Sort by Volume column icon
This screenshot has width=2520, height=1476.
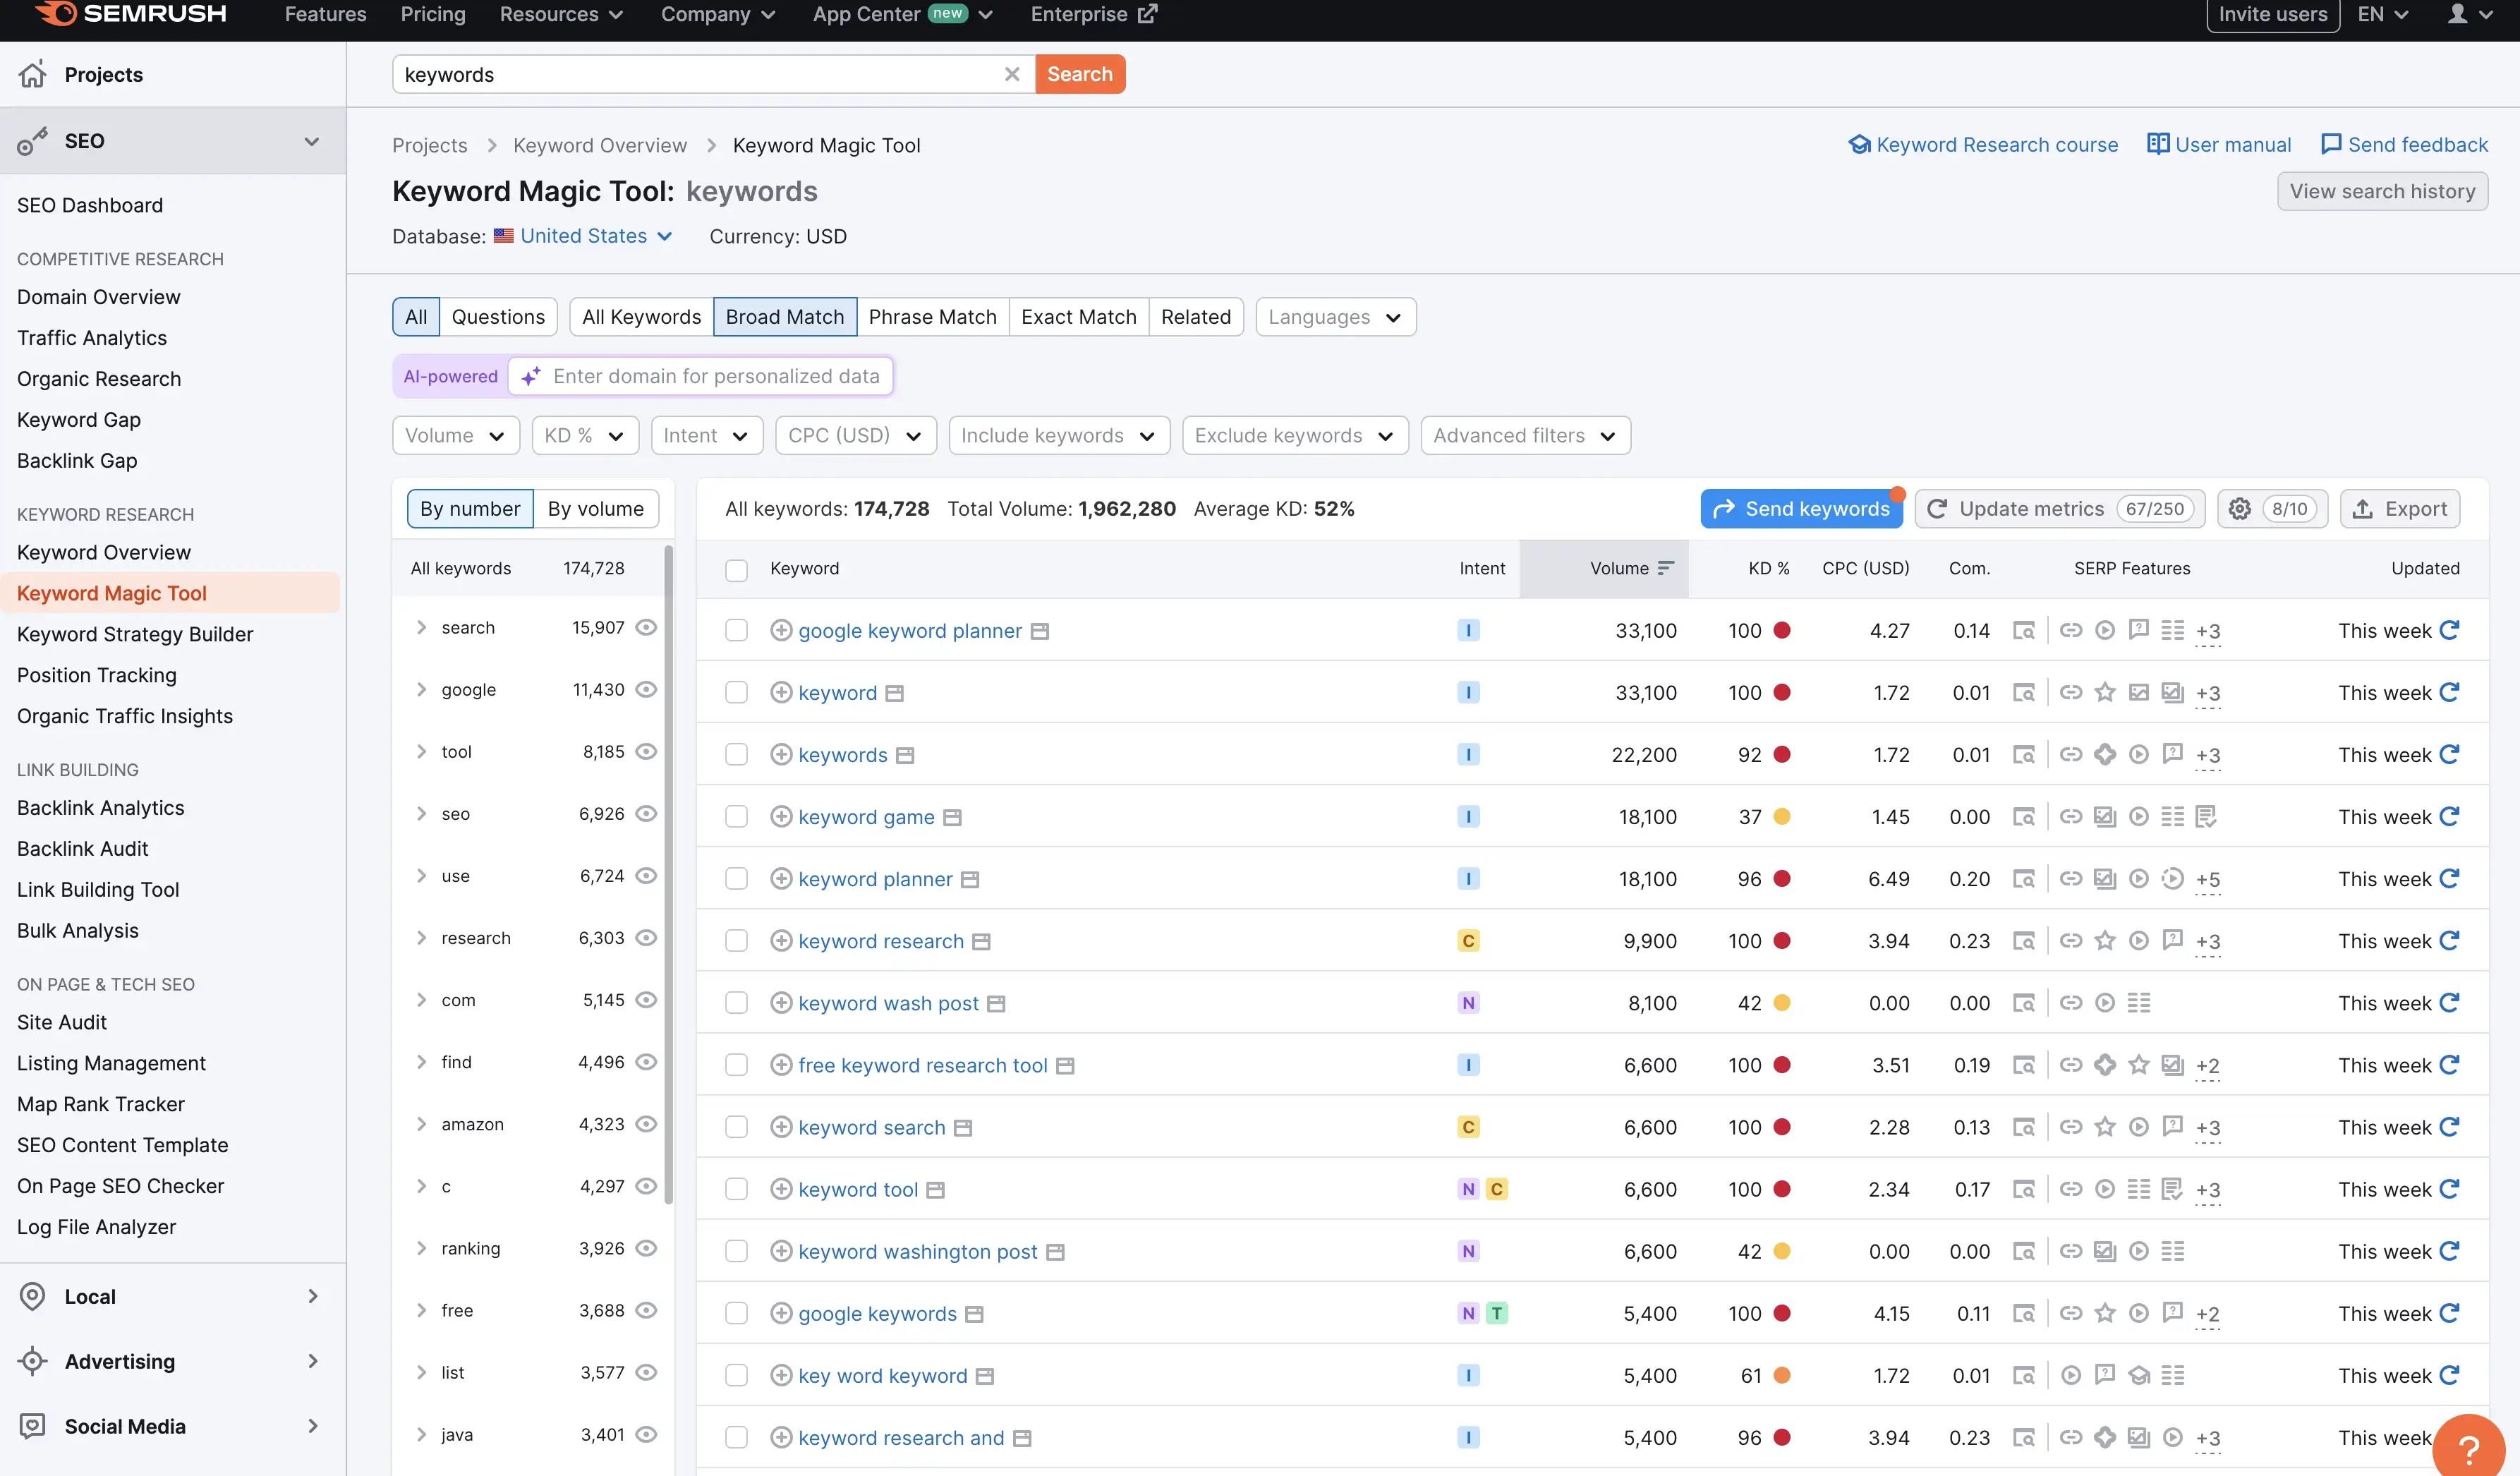[1665, 568]
